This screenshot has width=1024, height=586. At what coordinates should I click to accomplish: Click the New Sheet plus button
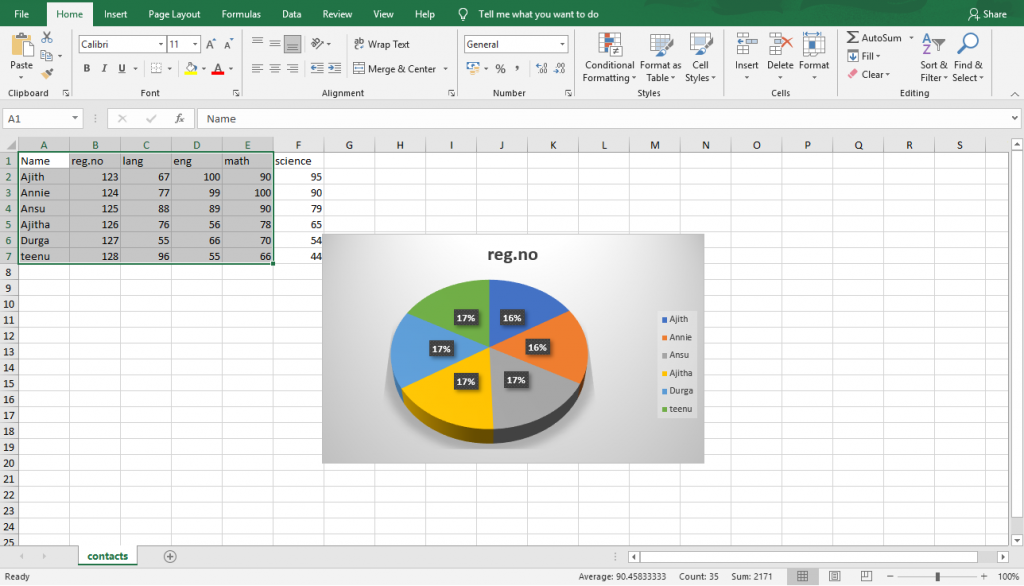coord(169,556)
